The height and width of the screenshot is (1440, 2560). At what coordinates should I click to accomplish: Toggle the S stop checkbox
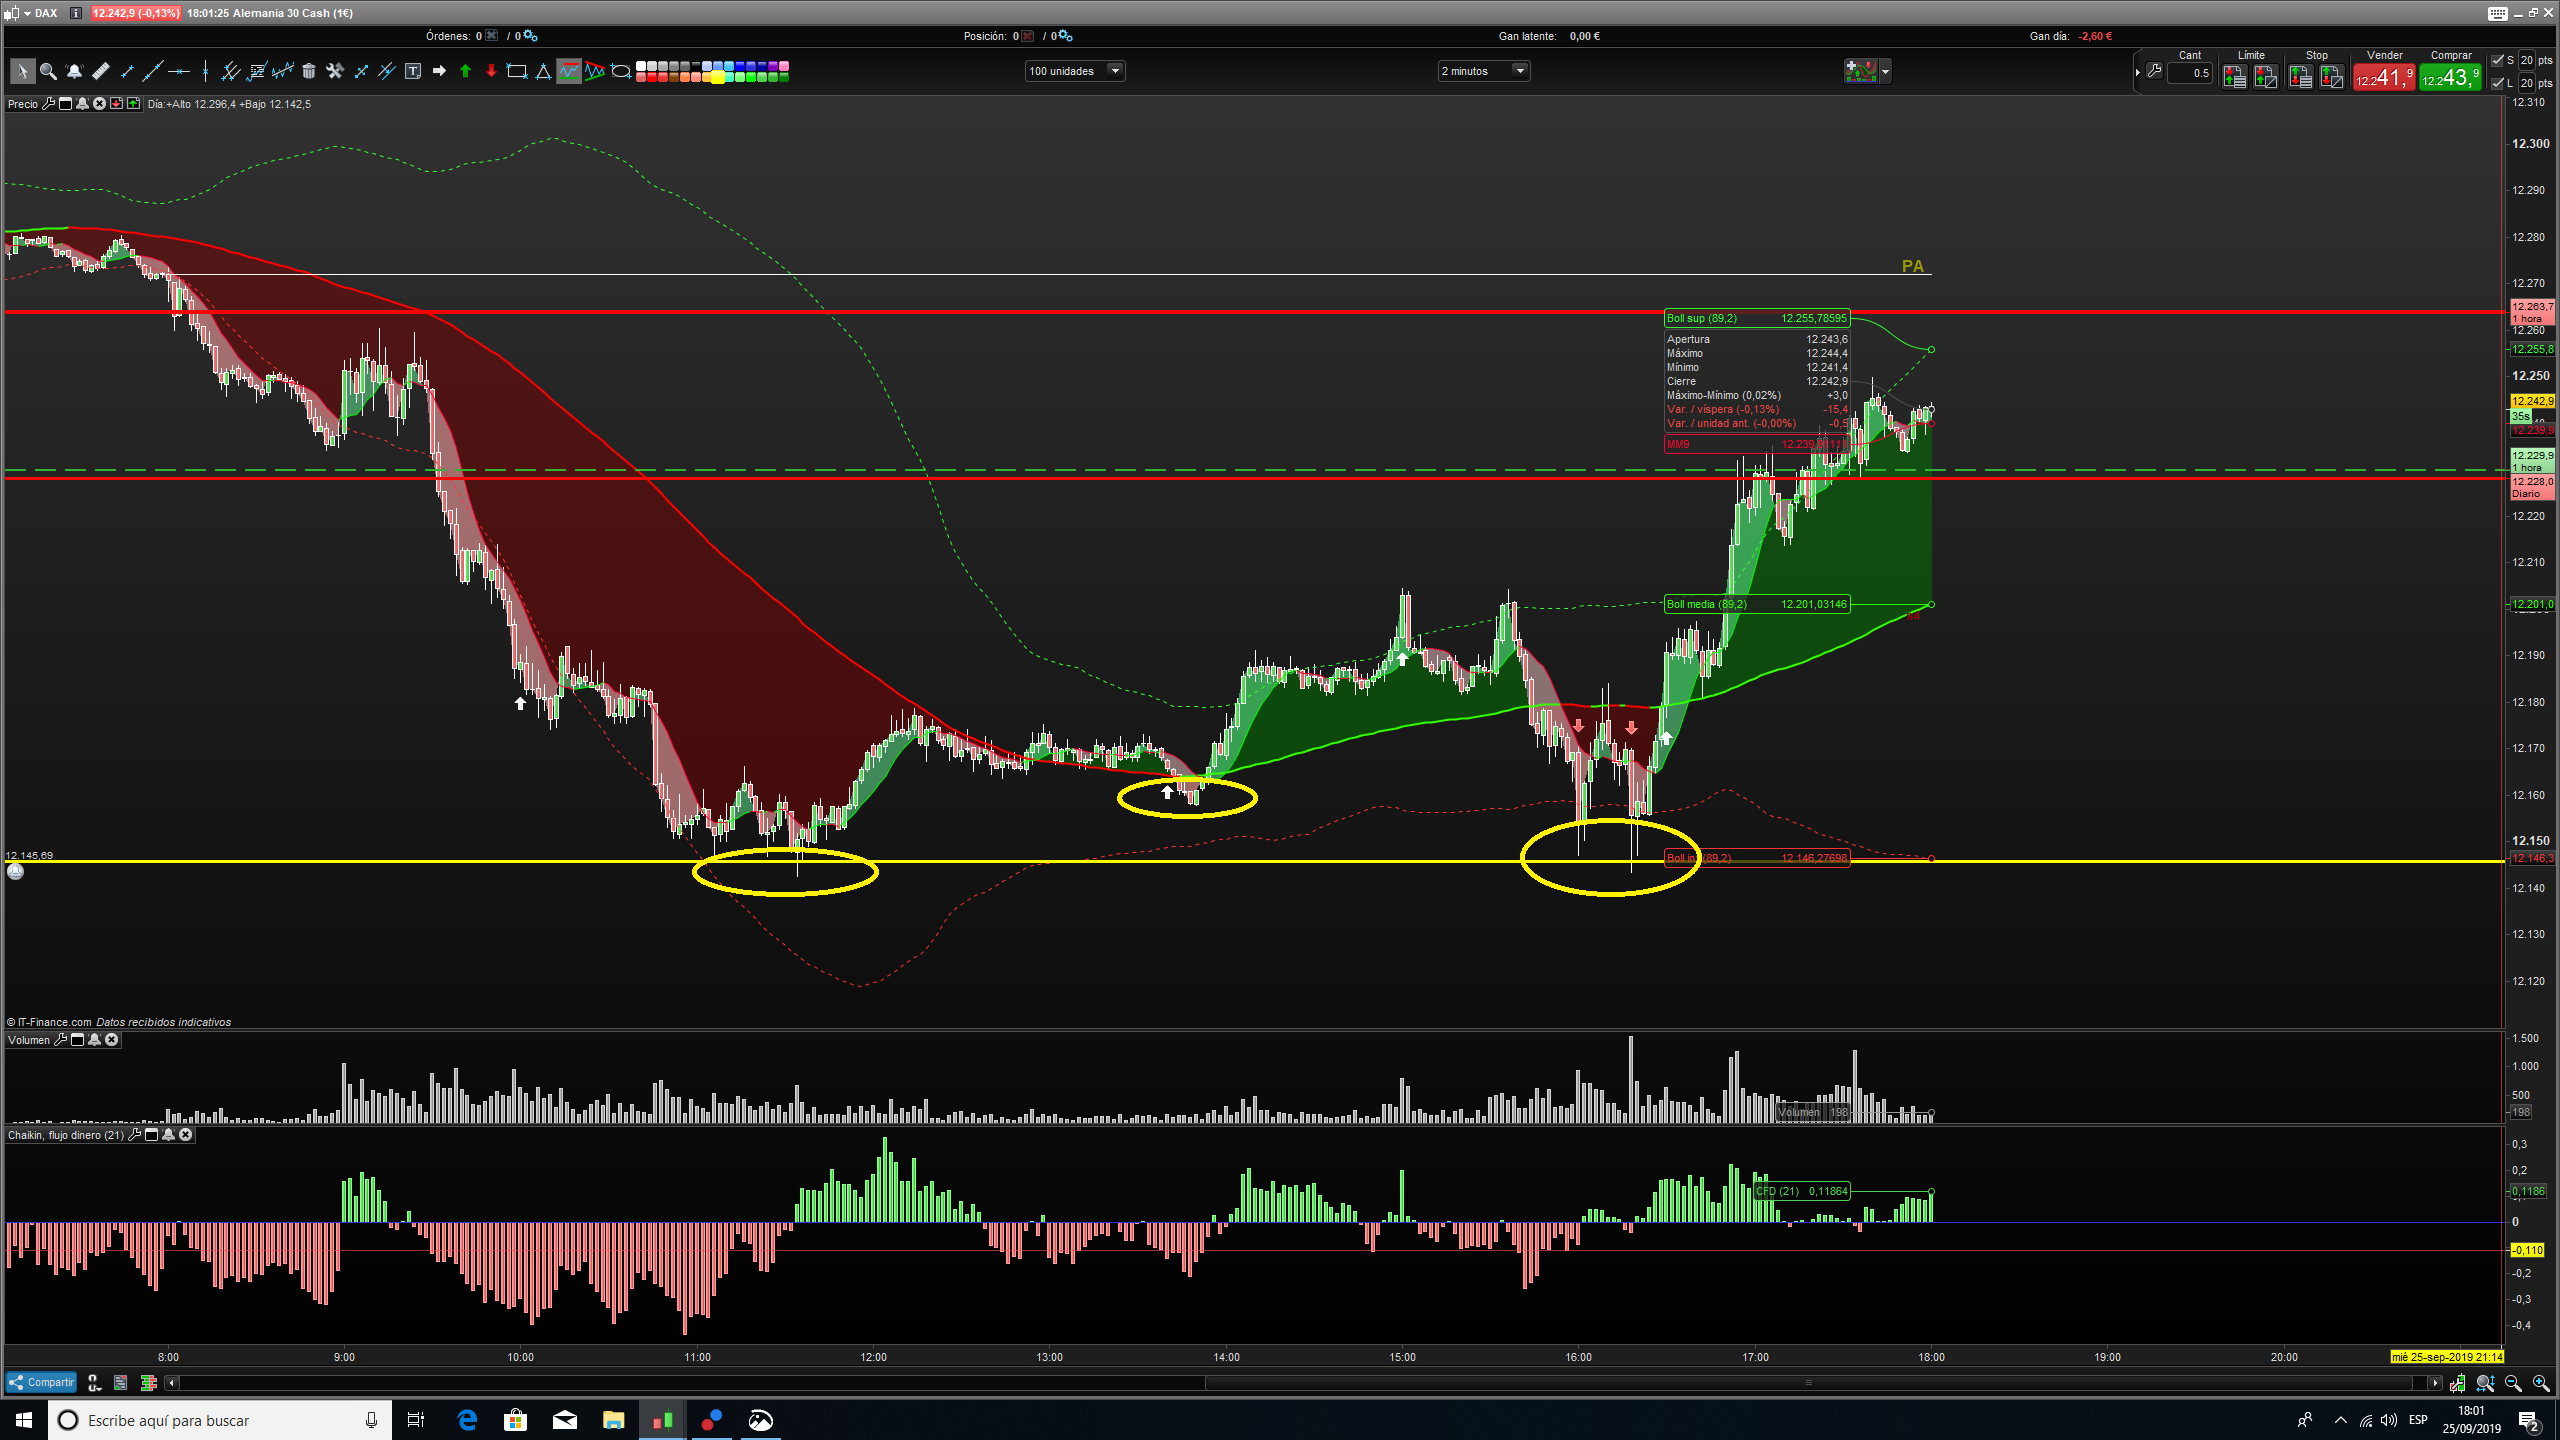tap(2498, 60)
